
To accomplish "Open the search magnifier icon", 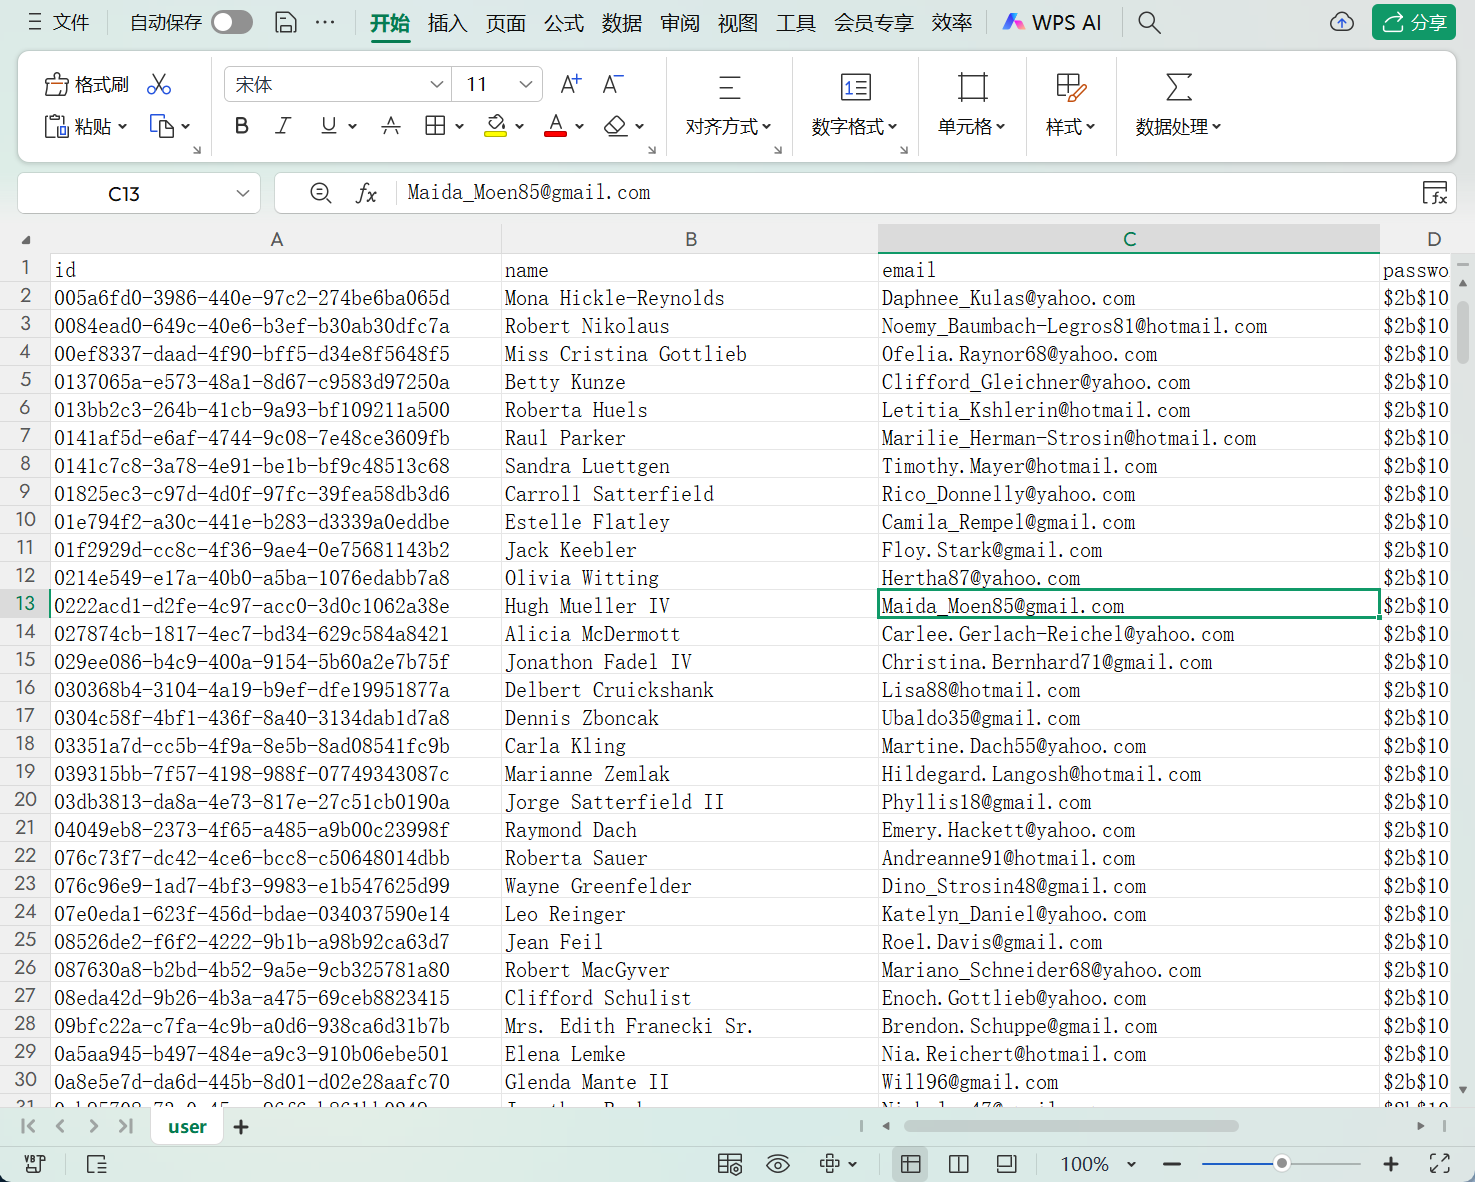I will pyautogui.click(x=1149, y=23).
